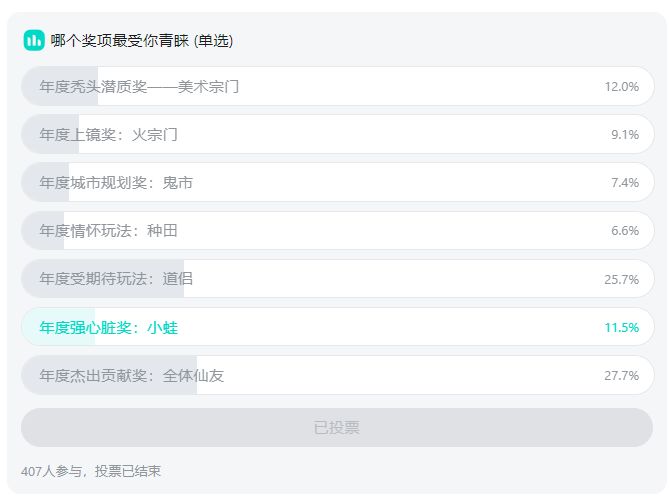This screenshot has width=669, height=502.
Task: Pick the 年度城市规划奖：鬼市 option
Action: 116,183
